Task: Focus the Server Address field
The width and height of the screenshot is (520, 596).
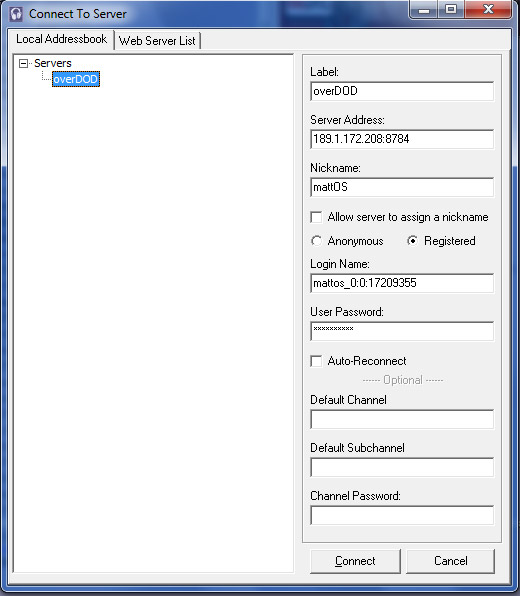Action: [402, 139]
